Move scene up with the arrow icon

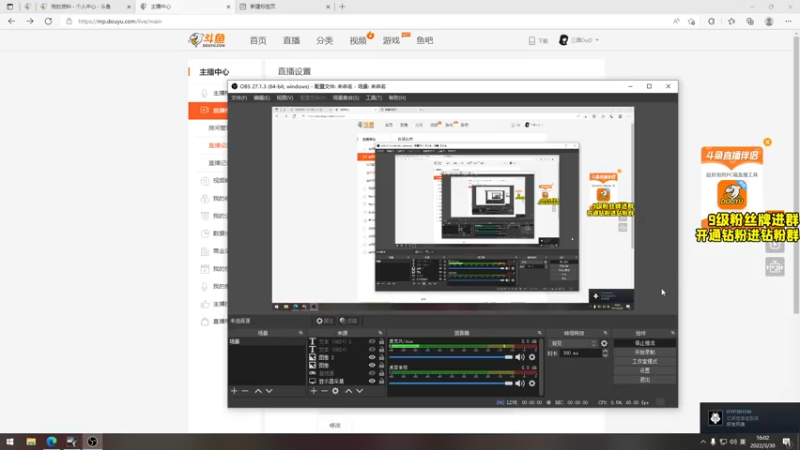[x=258, y=391]
